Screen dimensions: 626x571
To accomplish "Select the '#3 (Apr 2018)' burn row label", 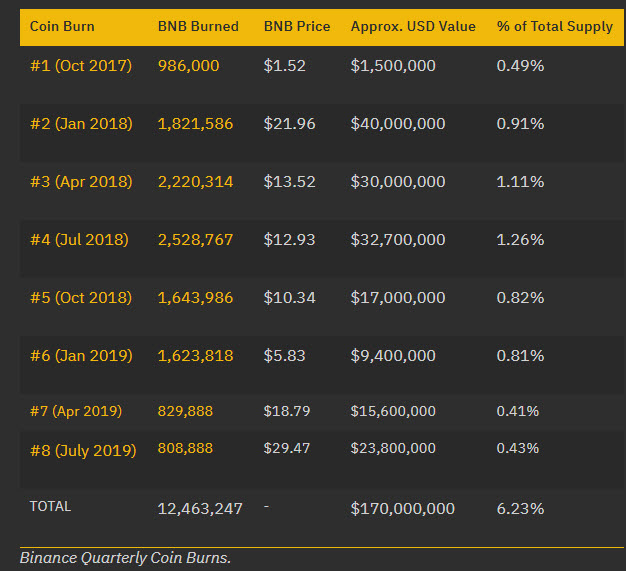I will 81,182.
